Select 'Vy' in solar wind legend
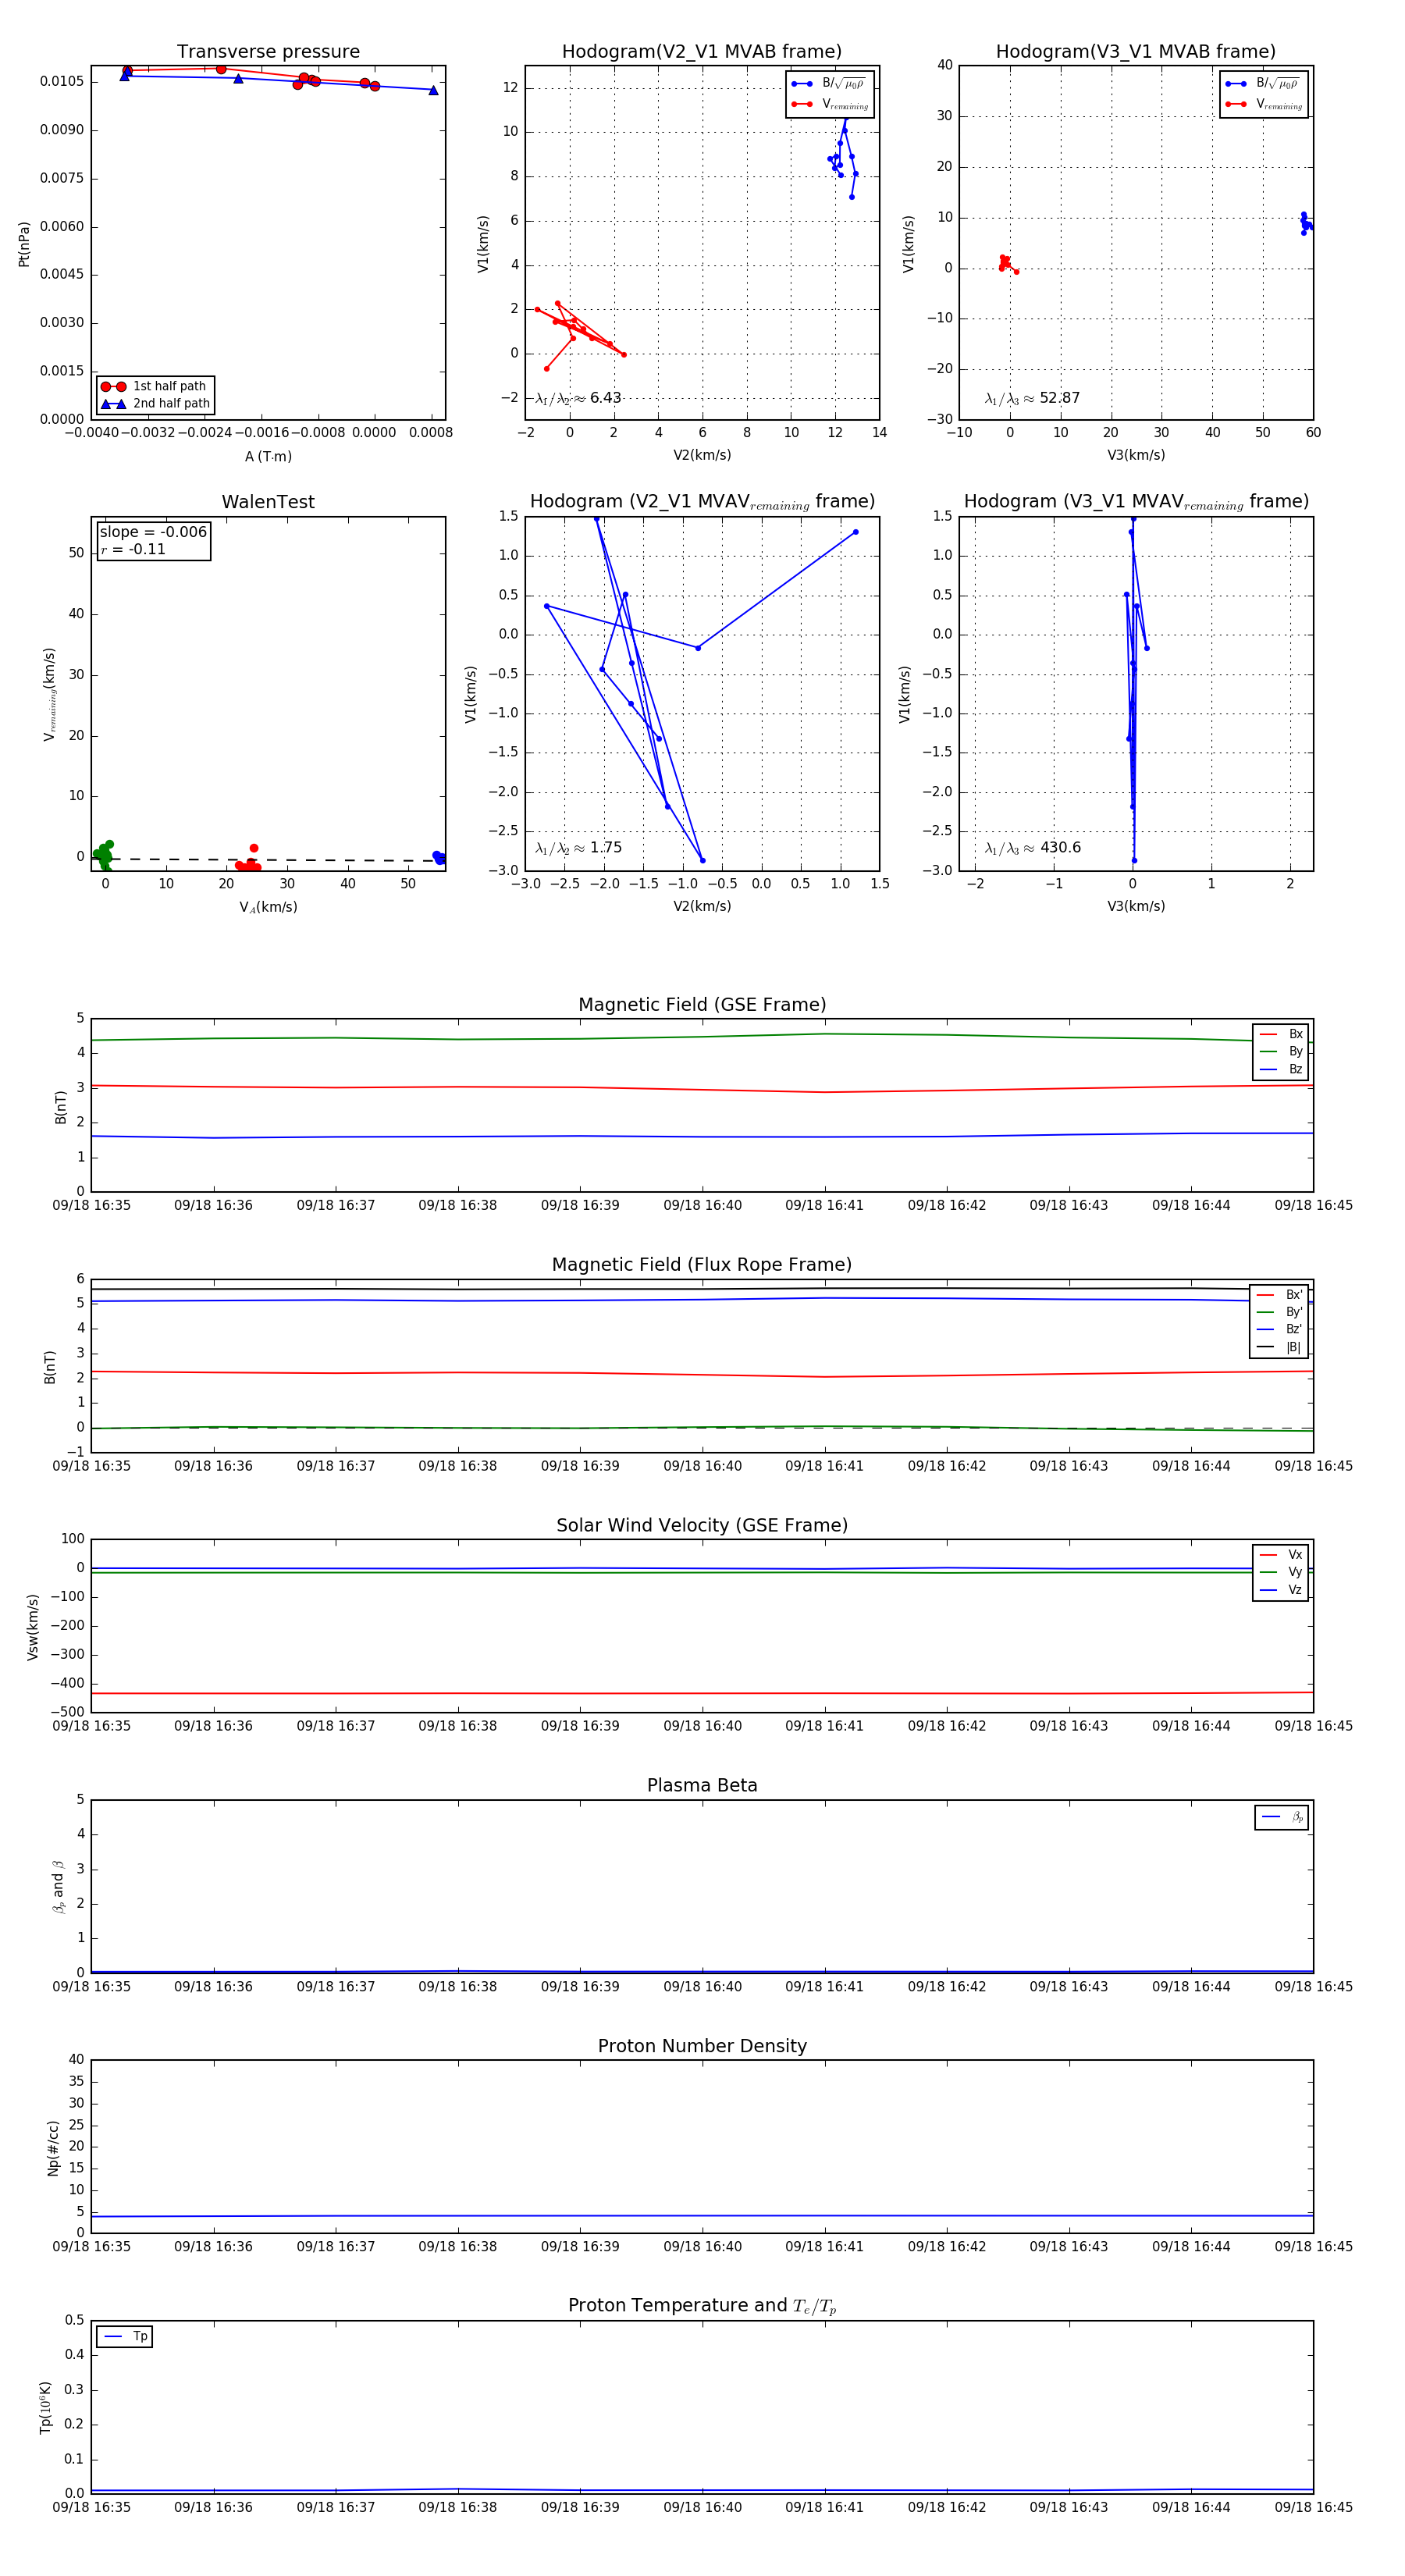1405x2576 pixels. pos(1281,1572)
